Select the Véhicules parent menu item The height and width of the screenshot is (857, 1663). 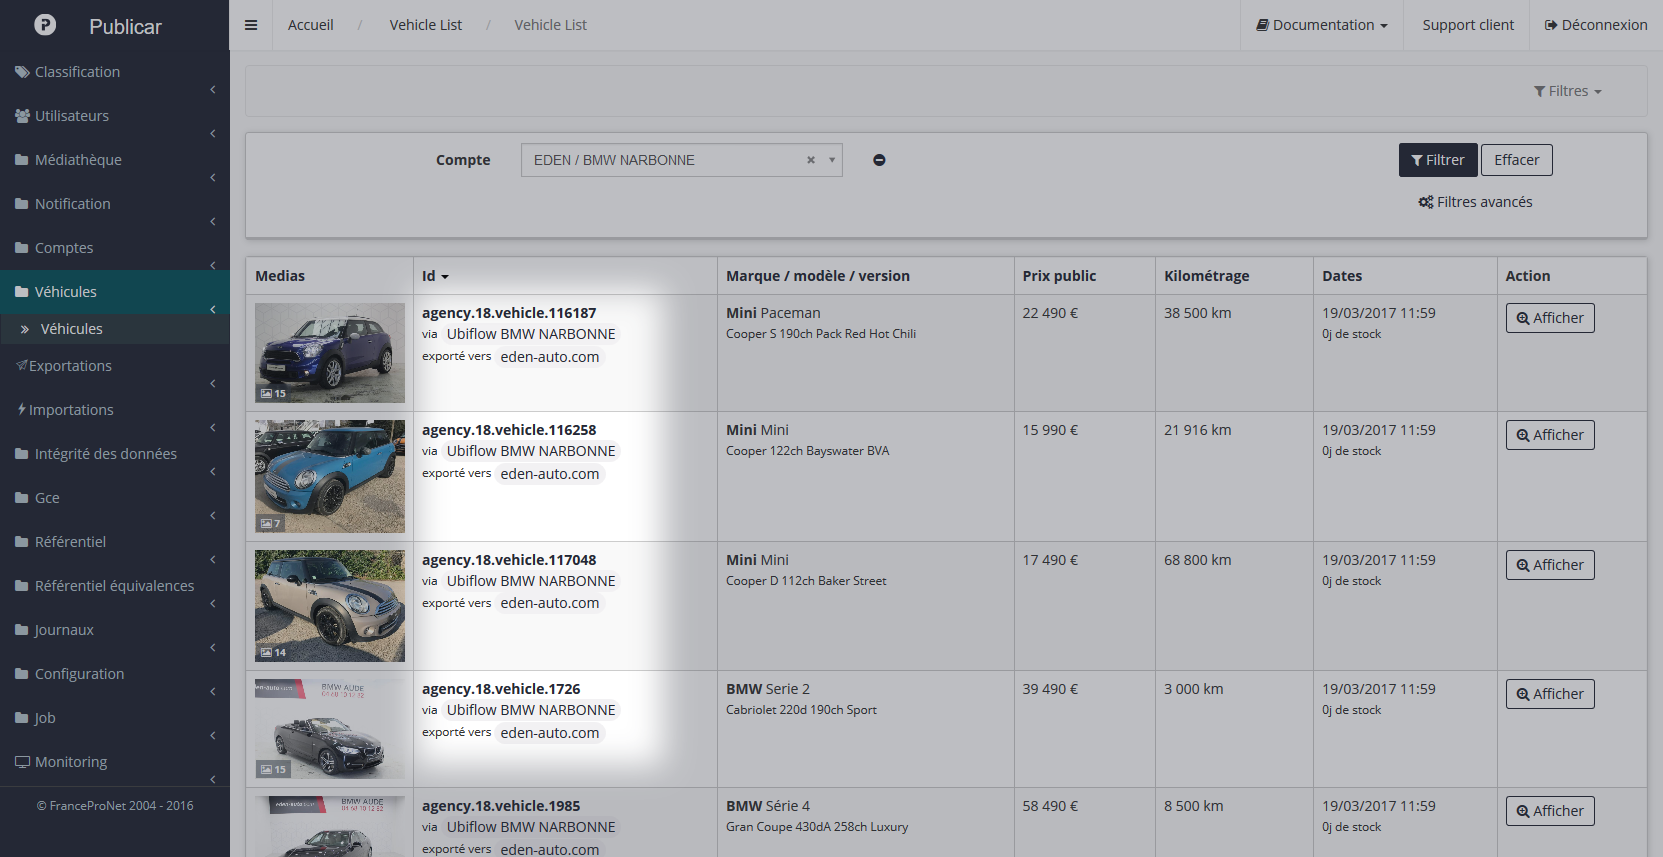point(115,292)
